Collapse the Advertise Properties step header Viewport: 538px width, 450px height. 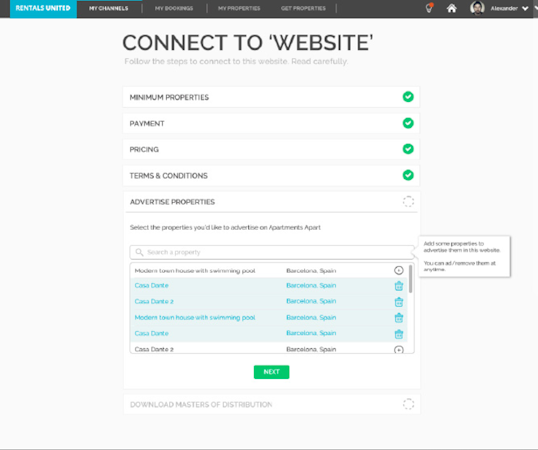[x=271, y=202]
